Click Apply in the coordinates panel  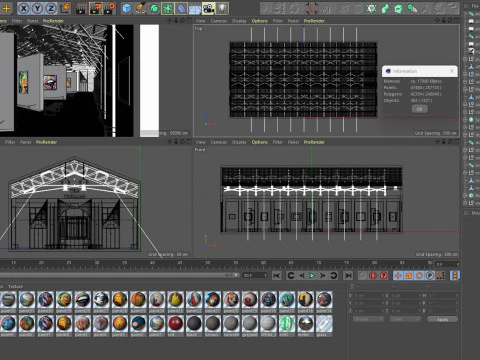pyautogui.click(x=442, y=319)
